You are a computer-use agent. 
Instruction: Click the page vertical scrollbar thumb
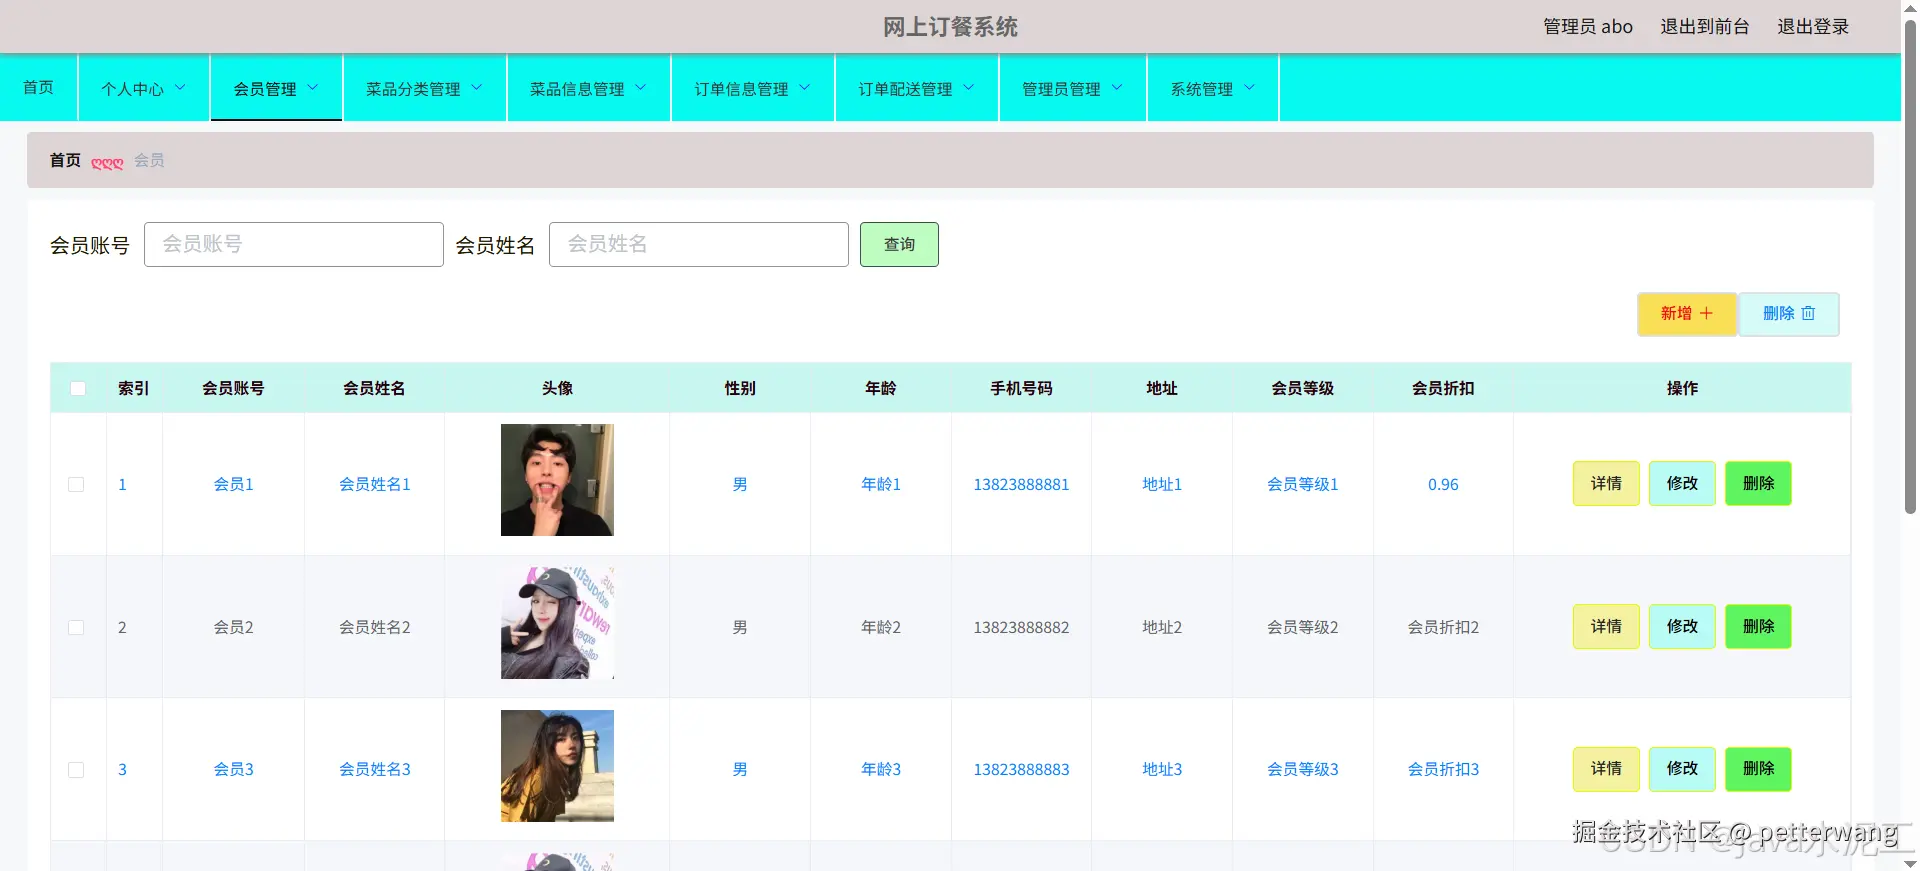pyautogui.click(x=1910, y=265)
